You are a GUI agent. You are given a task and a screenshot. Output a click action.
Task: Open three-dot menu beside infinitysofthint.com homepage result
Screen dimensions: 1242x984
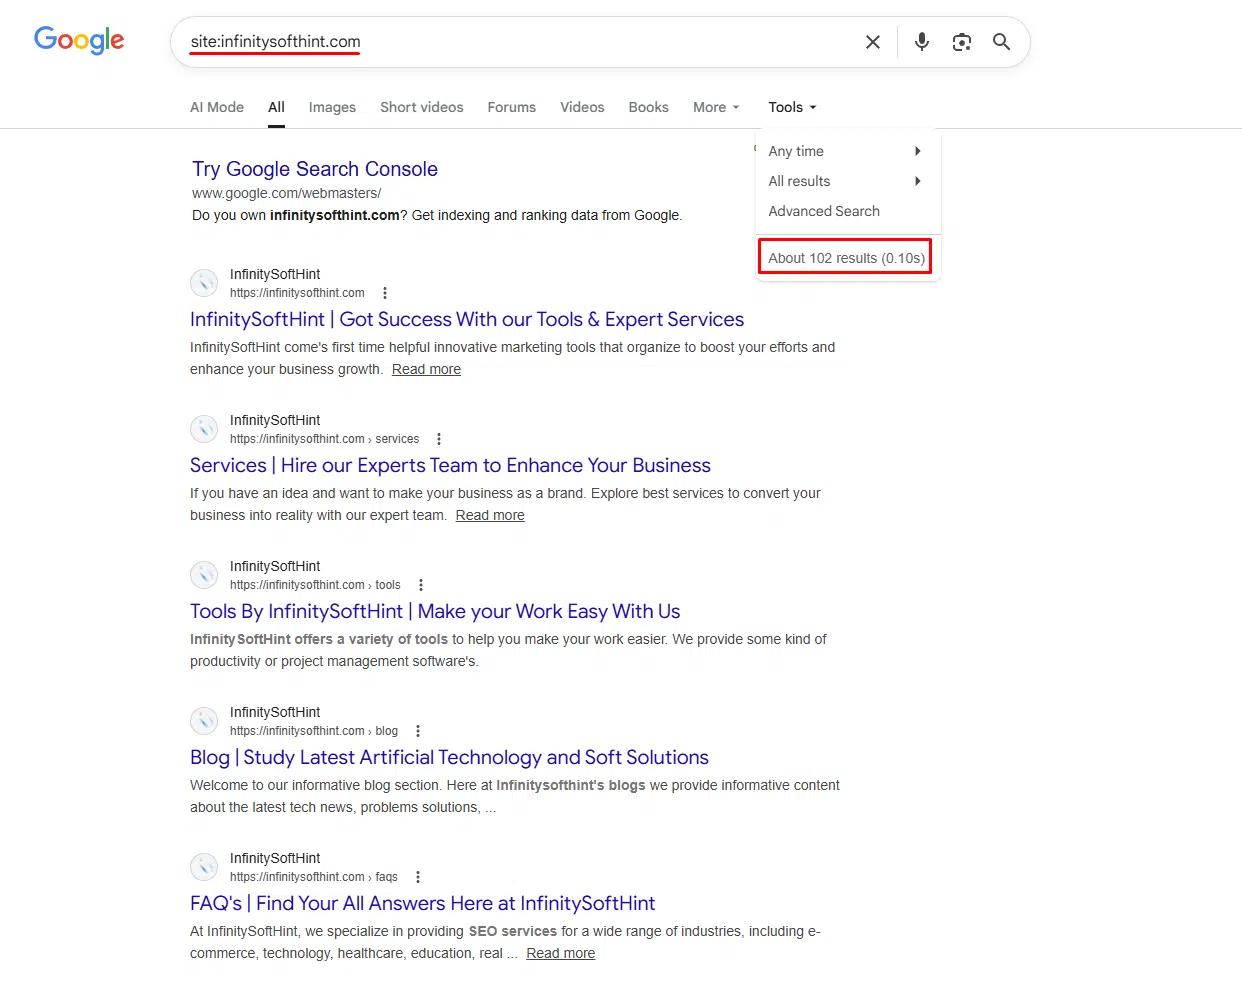385,293
